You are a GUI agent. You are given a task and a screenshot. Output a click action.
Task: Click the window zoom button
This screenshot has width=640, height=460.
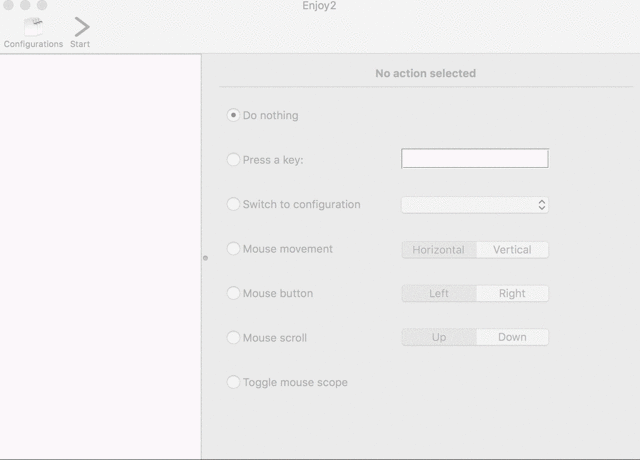pos(42,4)
